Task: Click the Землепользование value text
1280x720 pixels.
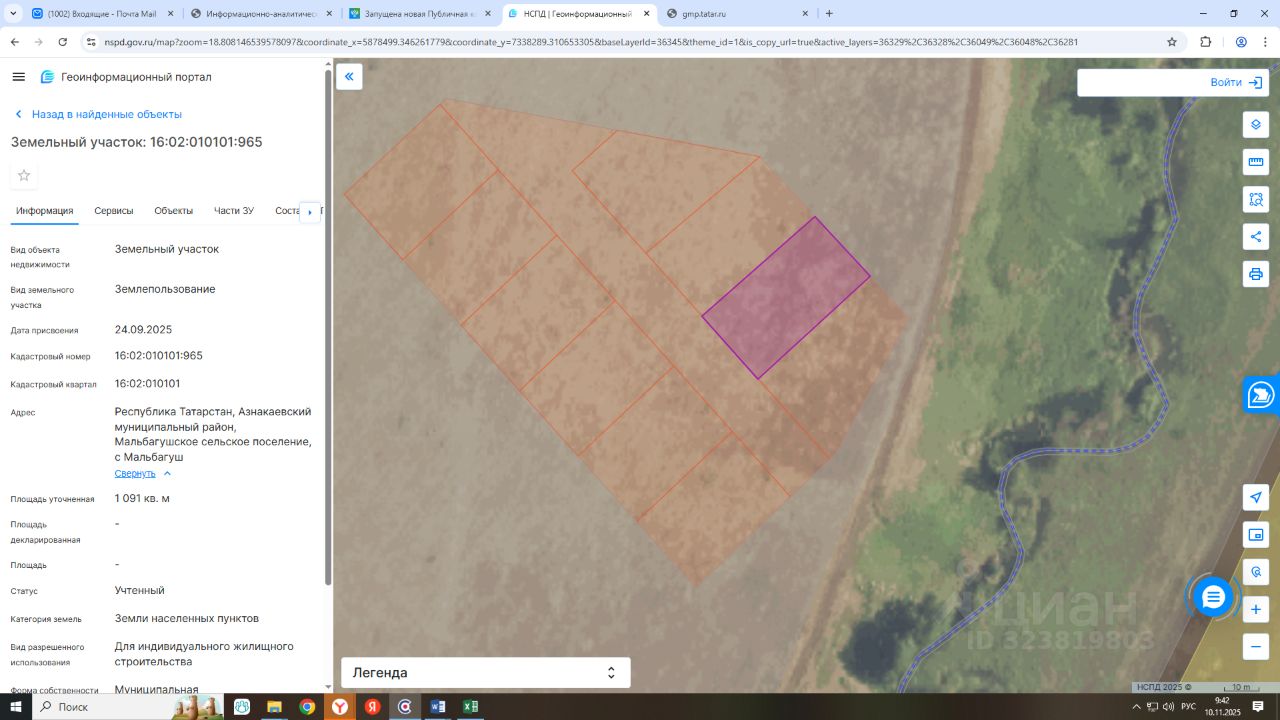Action: coord(165,290)
